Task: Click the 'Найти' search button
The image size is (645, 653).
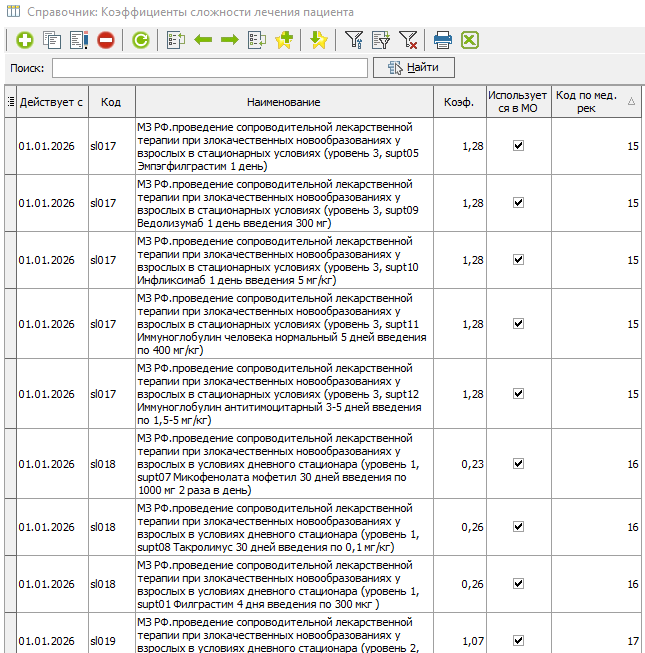Action: click(413, 67)
